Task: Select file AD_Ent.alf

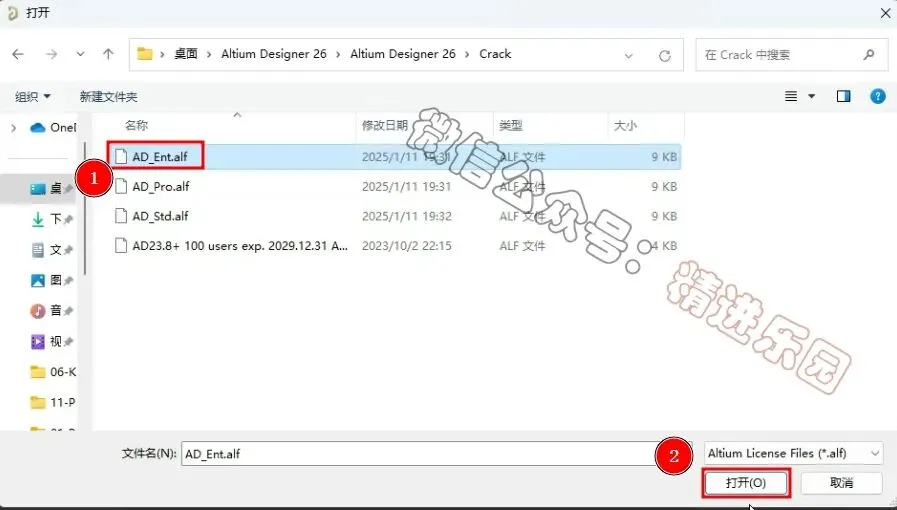Action: [394, 157]
